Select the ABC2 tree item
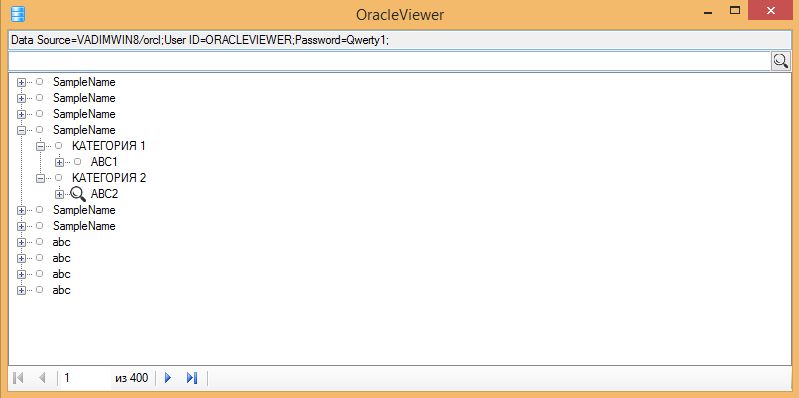This screenshot has height=398, width=799. (x=104, y=194)
